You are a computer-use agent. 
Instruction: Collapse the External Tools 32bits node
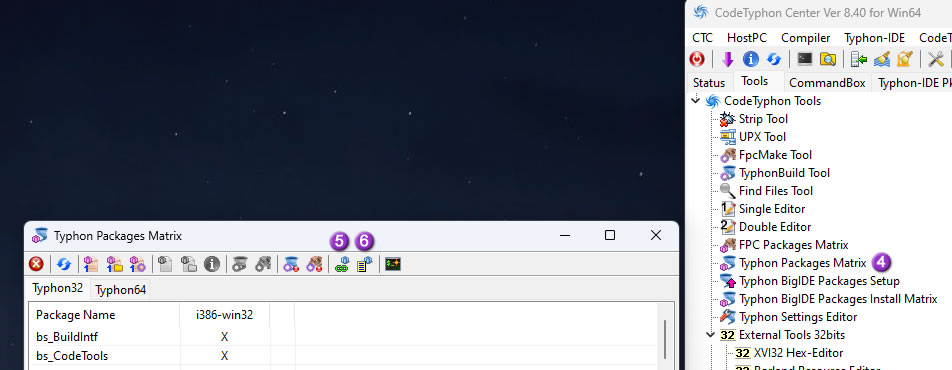710,334
